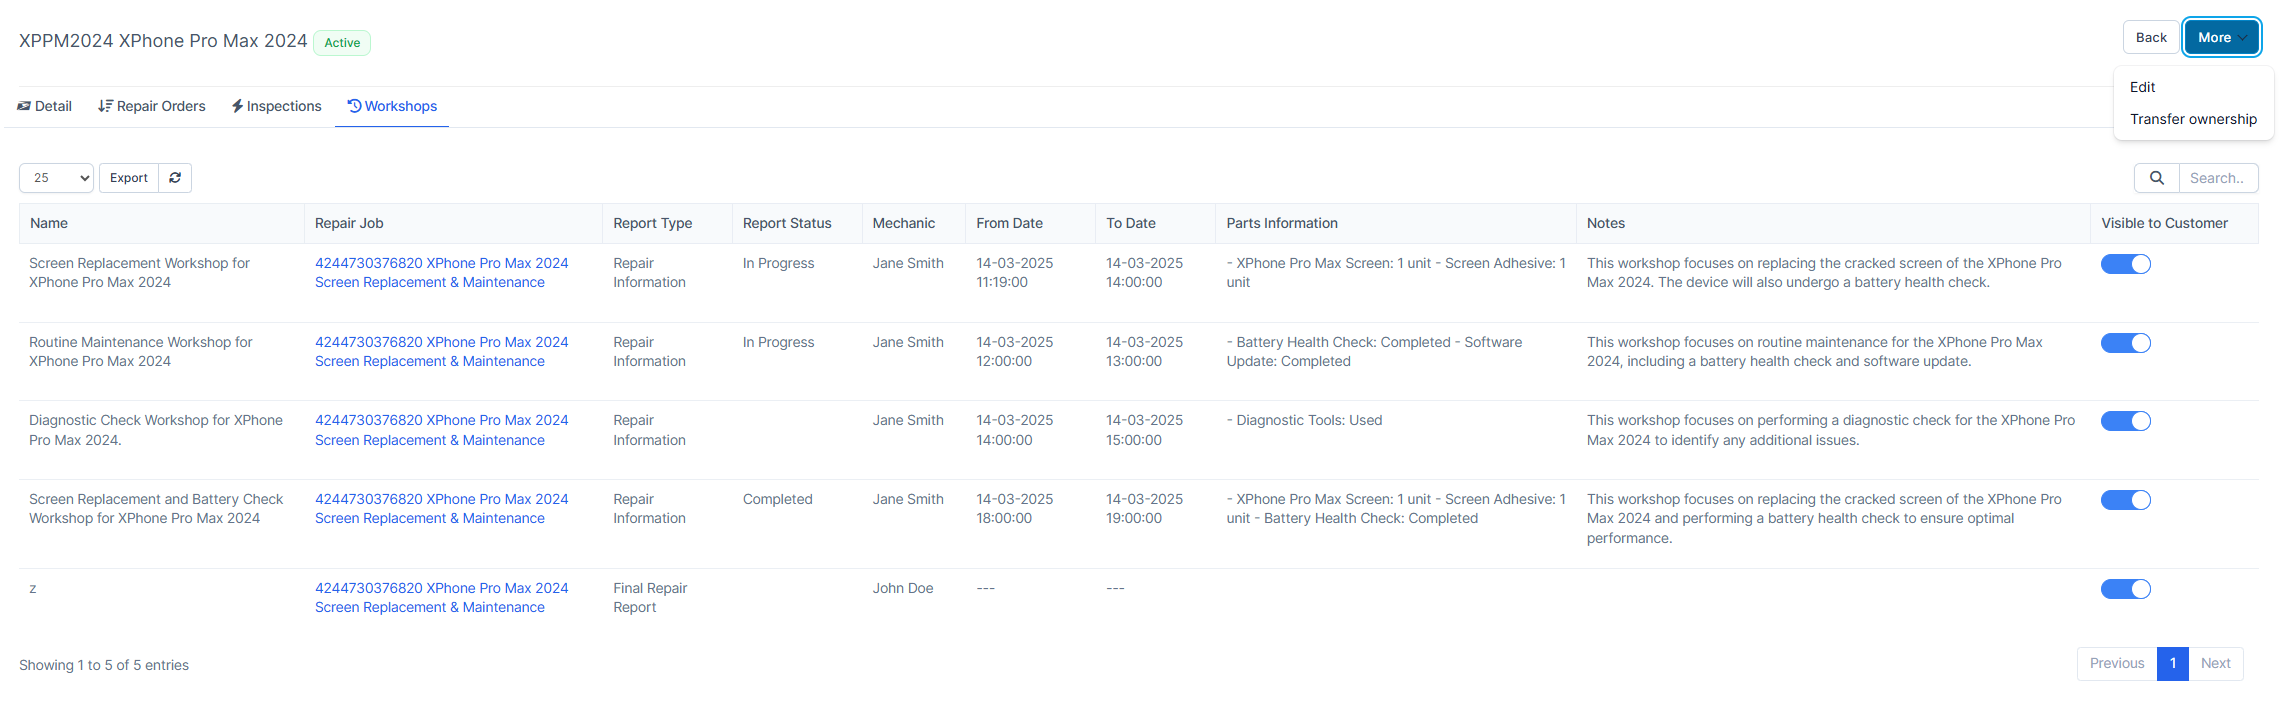Screen dimensions: 2281x702
Task: Disable customer visibility for workshop named z
Action: tap(2125, 589)
